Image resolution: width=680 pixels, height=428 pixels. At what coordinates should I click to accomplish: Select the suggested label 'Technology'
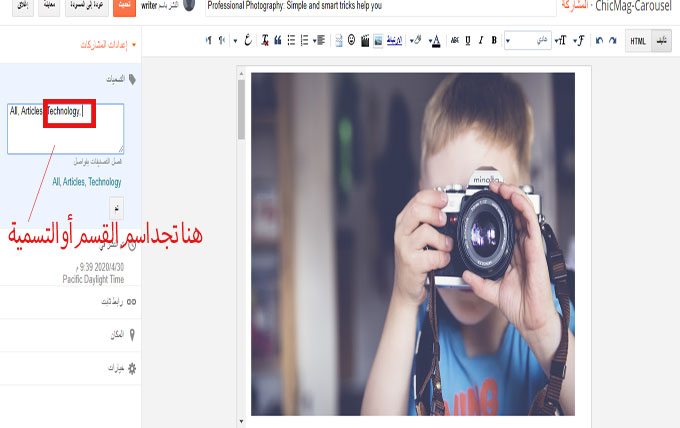(x=105, y=182)
